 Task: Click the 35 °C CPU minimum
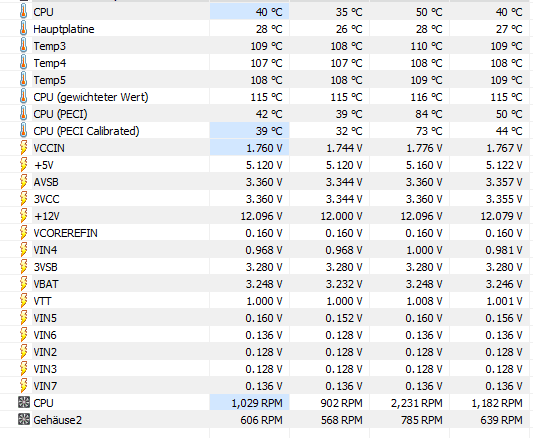pyautogui.click(x=349, y=12)
